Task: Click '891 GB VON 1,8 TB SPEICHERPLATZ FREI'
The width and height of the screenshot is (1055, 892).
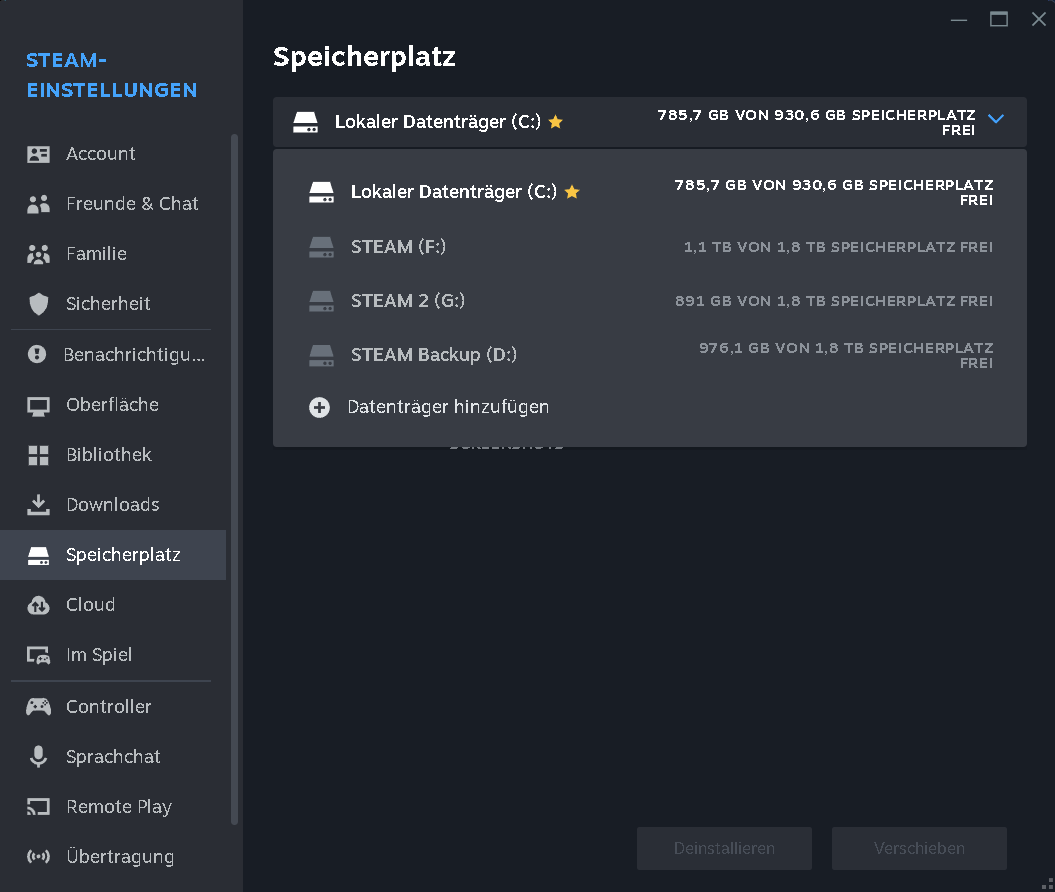Action: [834, 301]
